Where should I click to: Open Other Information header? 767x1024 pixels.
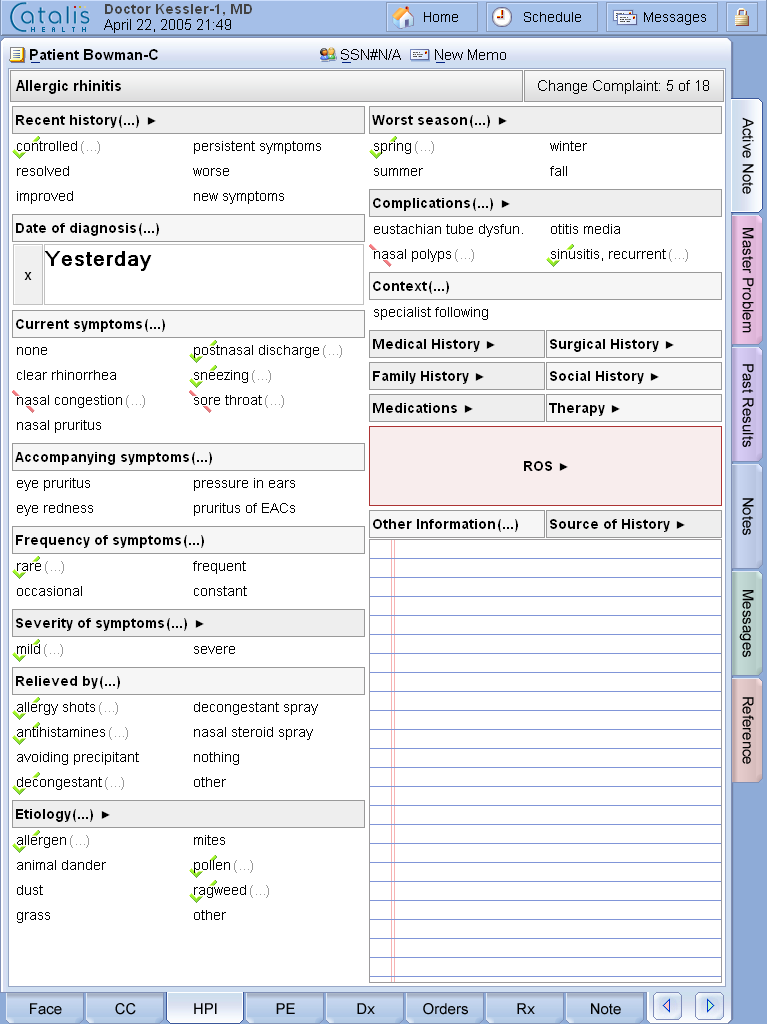pyautogui.click(x=457, y=524)
